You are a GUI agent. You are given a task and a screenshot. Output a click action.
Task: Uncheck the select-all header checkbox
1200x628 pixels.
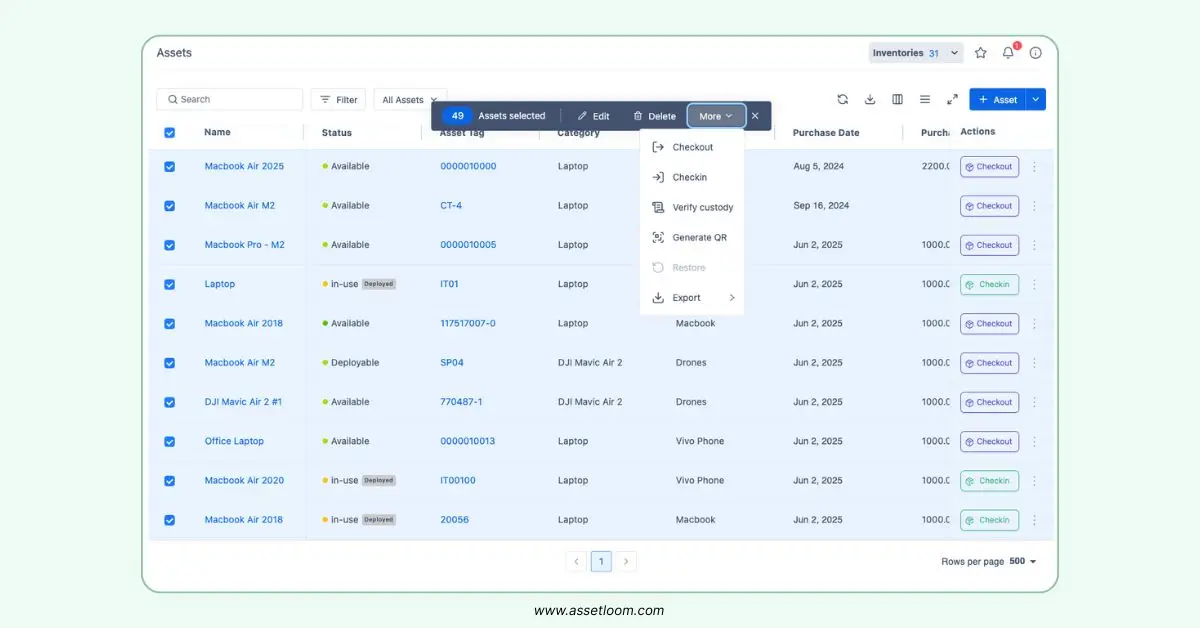point(169,133)
